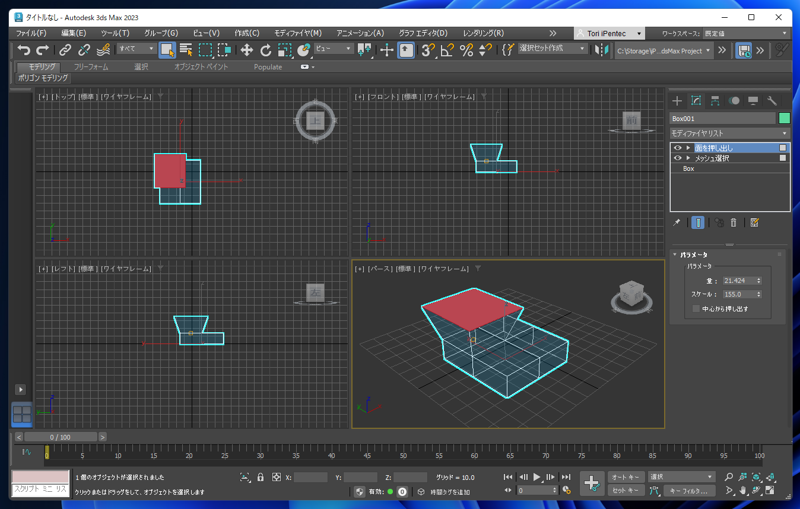This screenshot has height=509, width=800.
Task: Open the Display tab in the command panel
Action: 753,100
